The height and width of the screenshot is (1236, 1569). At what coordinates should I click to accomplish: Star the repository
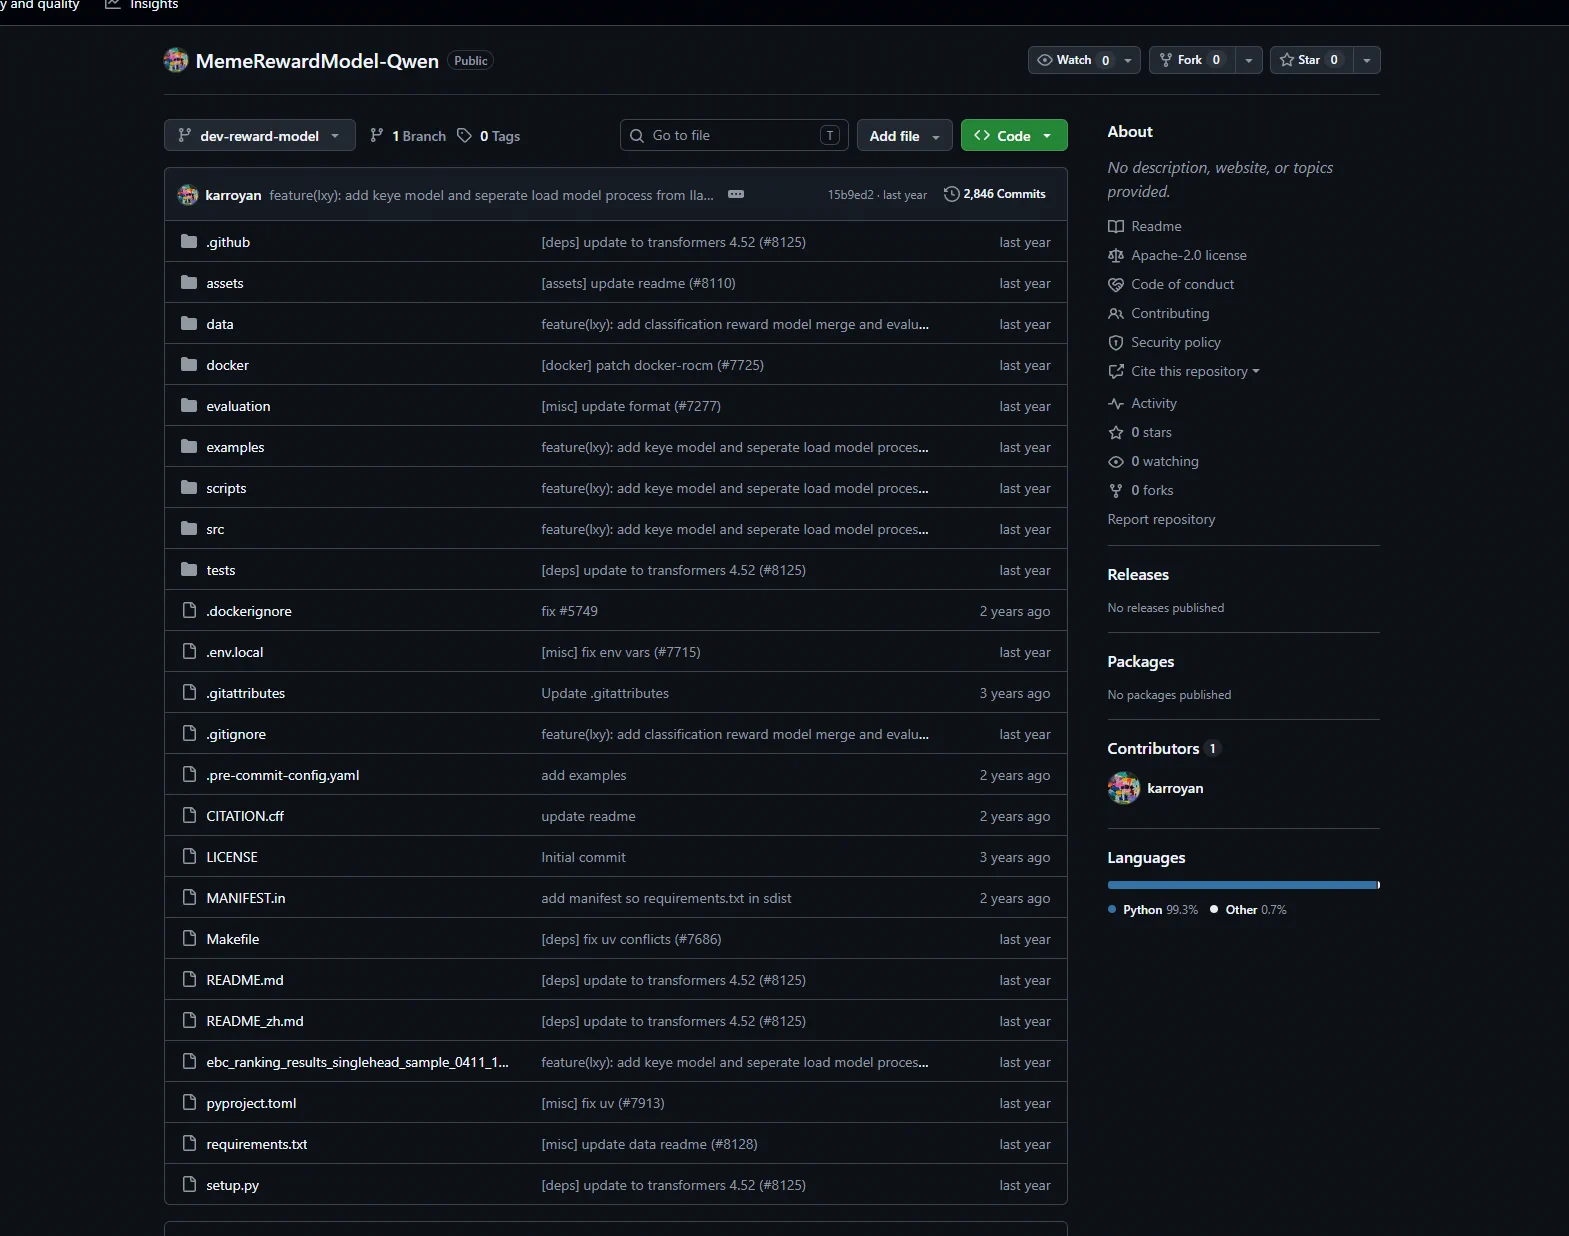pyautogui.click(x=1311, y=60)
